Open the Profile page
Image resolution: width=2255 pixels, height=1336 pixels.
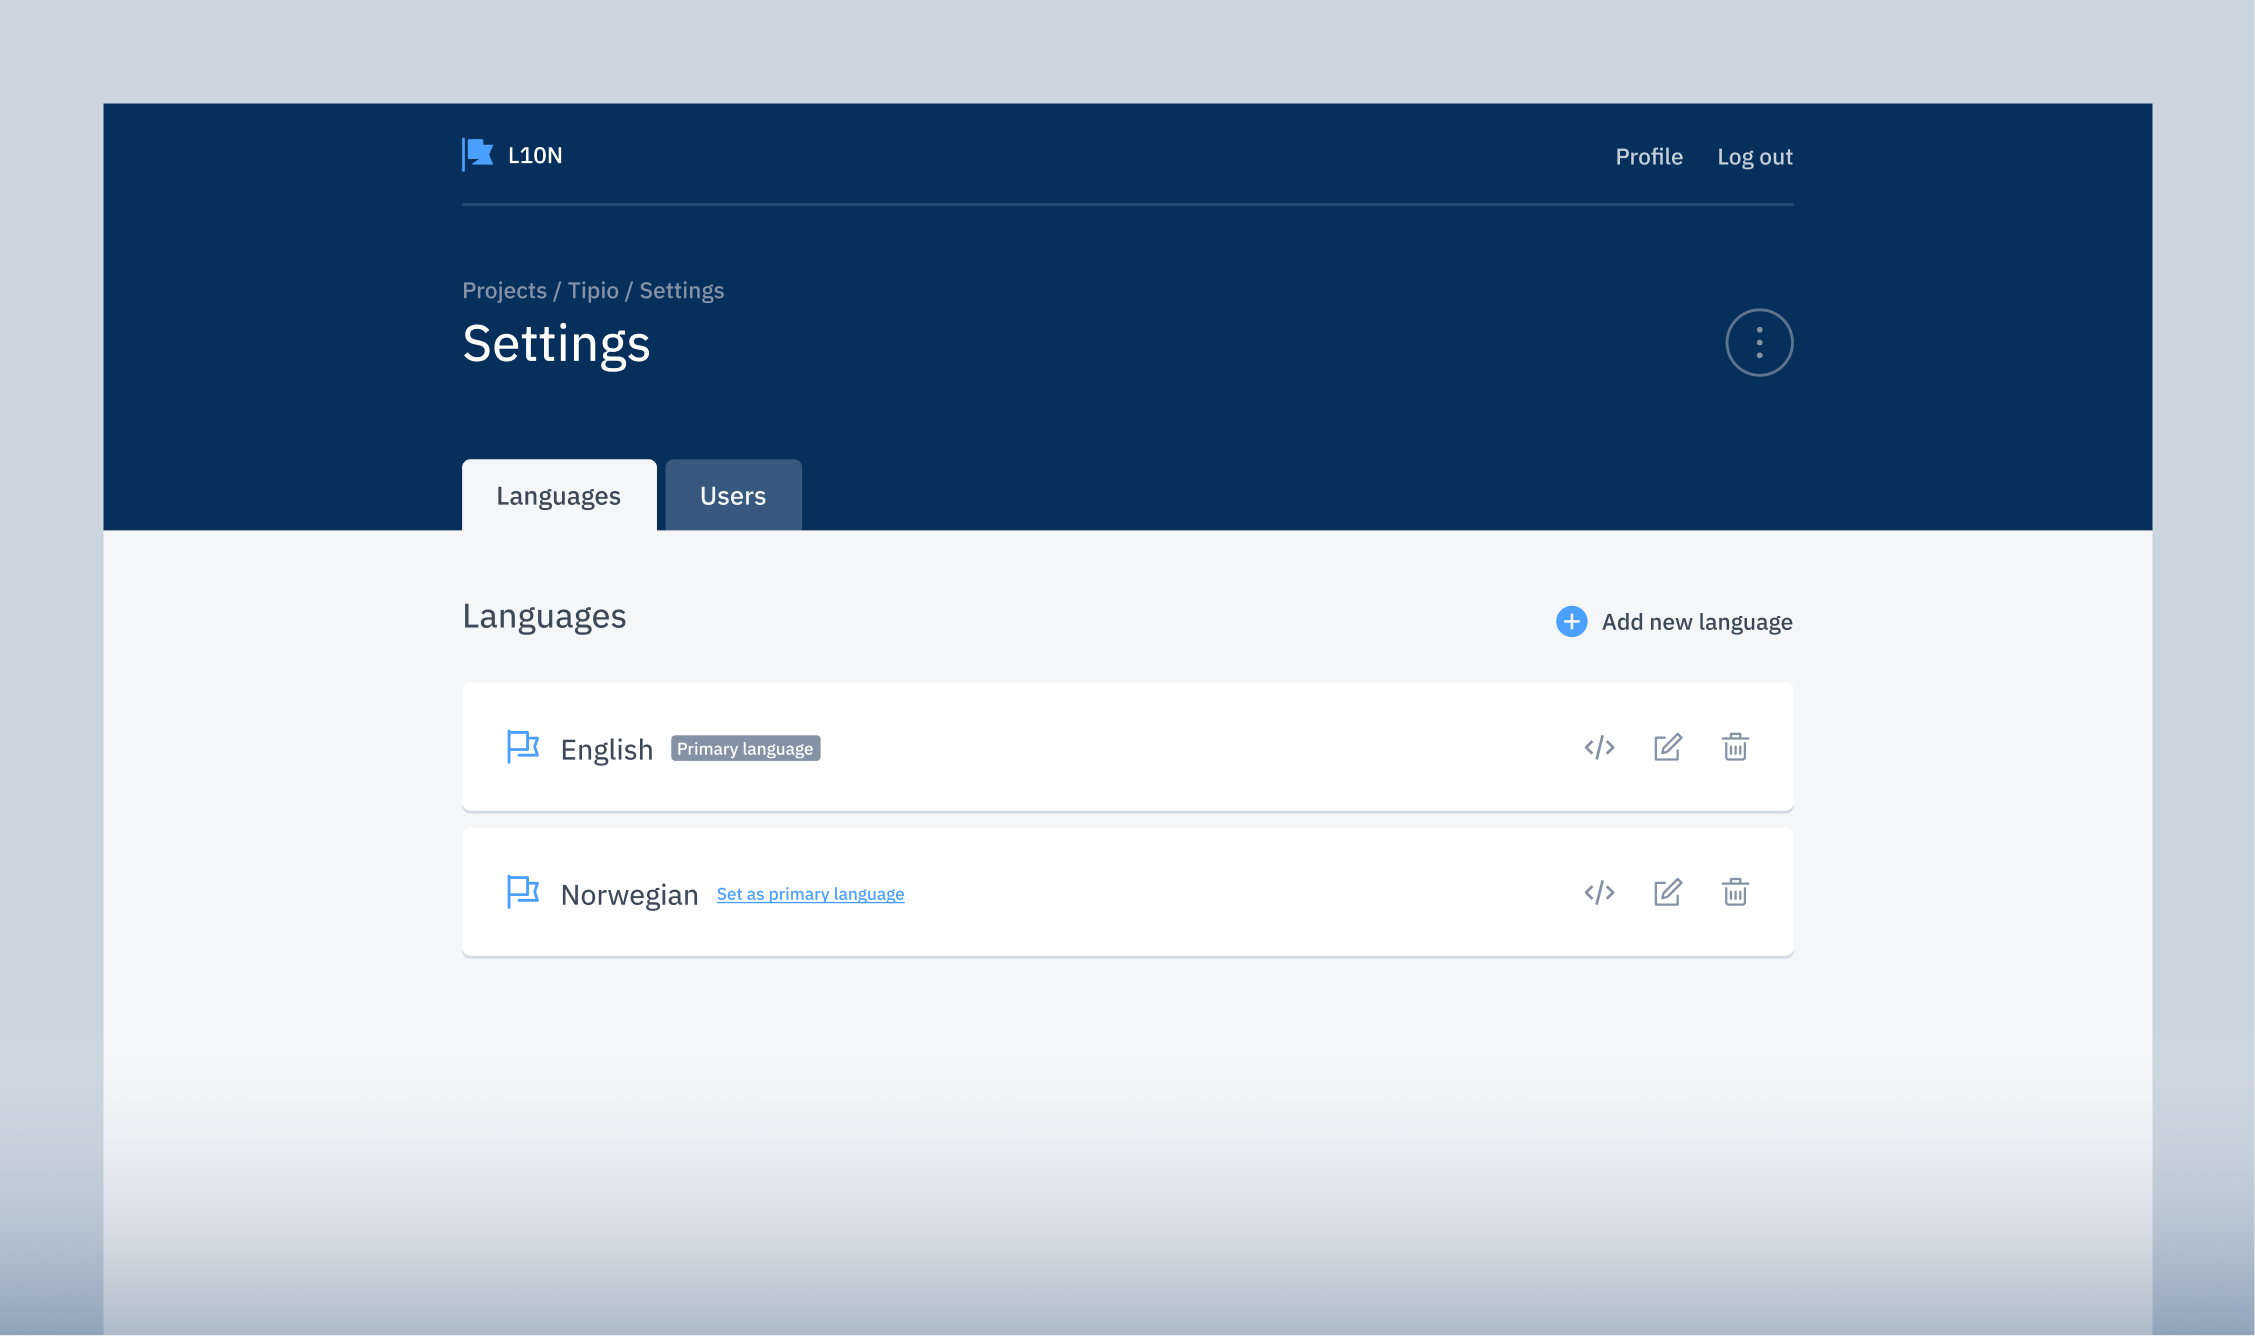(1648, 157)
